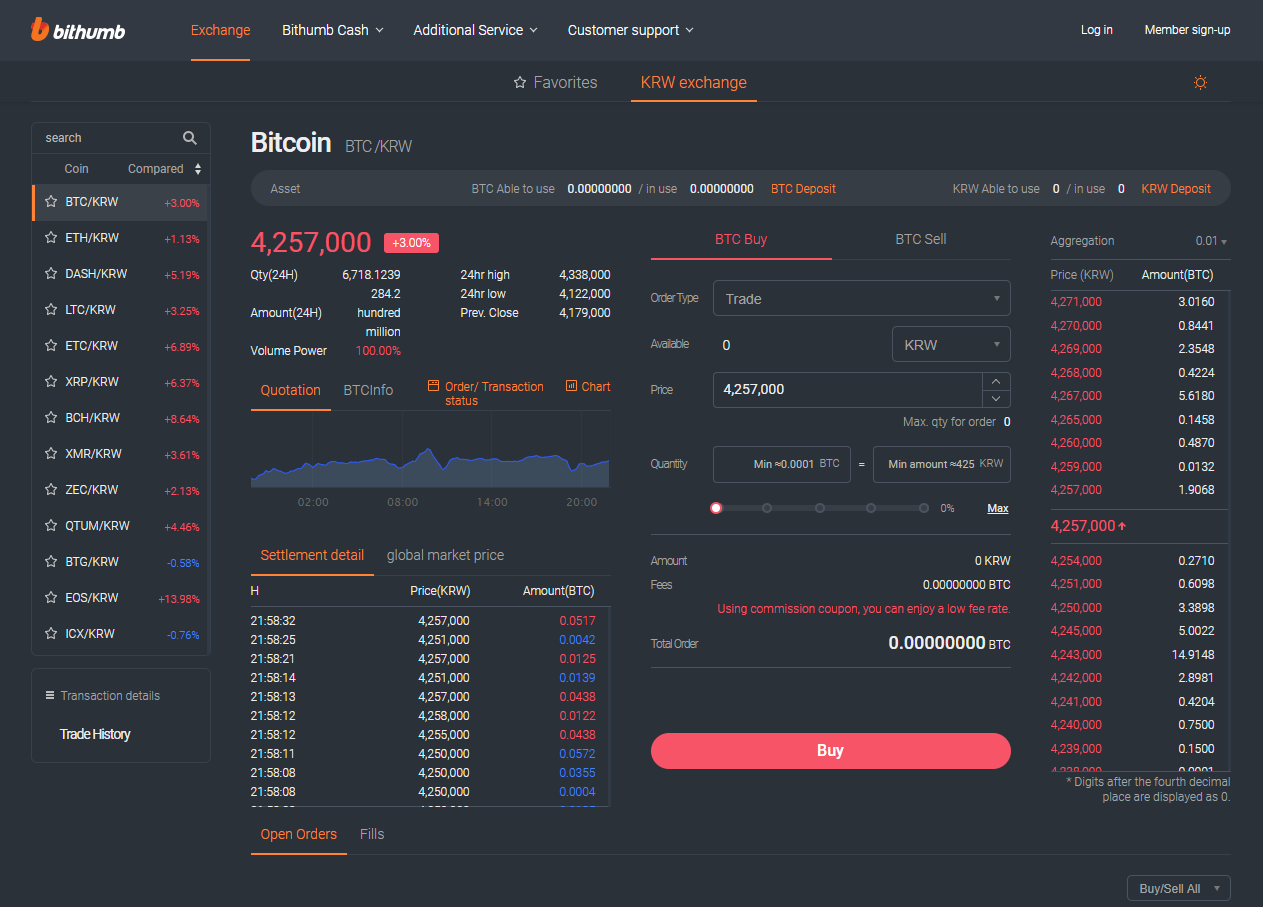Open Order/Transaction status link
Image resolution: width=1263 pixels, height=907 pixels.
486,393
